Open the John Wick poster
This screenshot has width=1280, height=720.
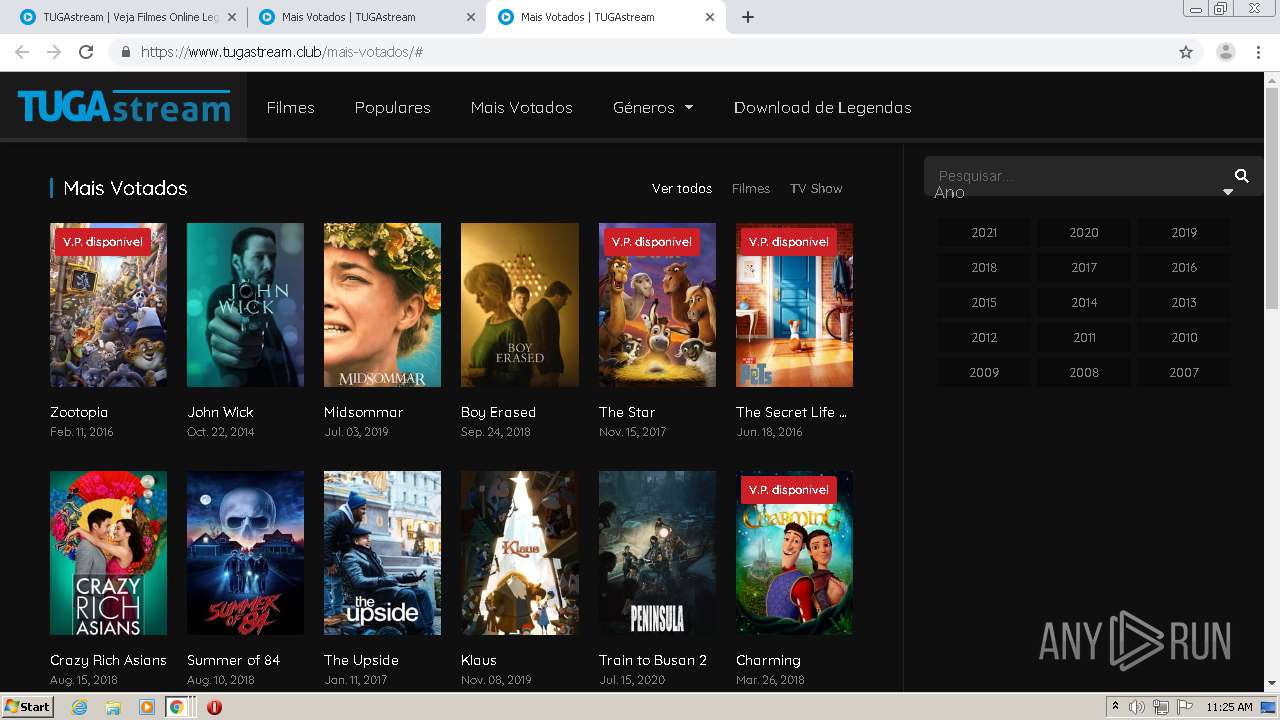click(x=245, y=305)
